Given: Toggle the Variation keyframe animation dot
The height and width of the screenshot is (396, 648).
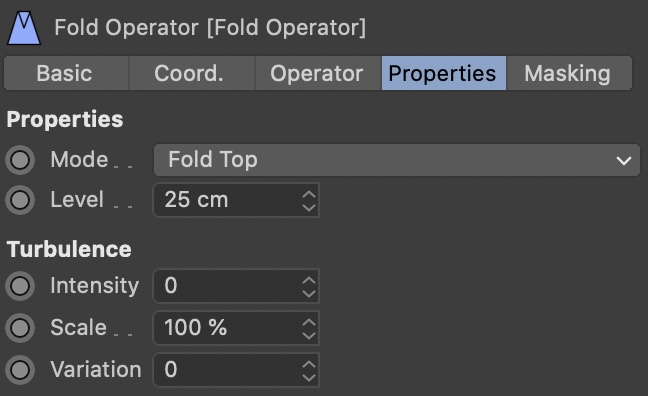Looking at the screenshot, I should coord(20,370).
